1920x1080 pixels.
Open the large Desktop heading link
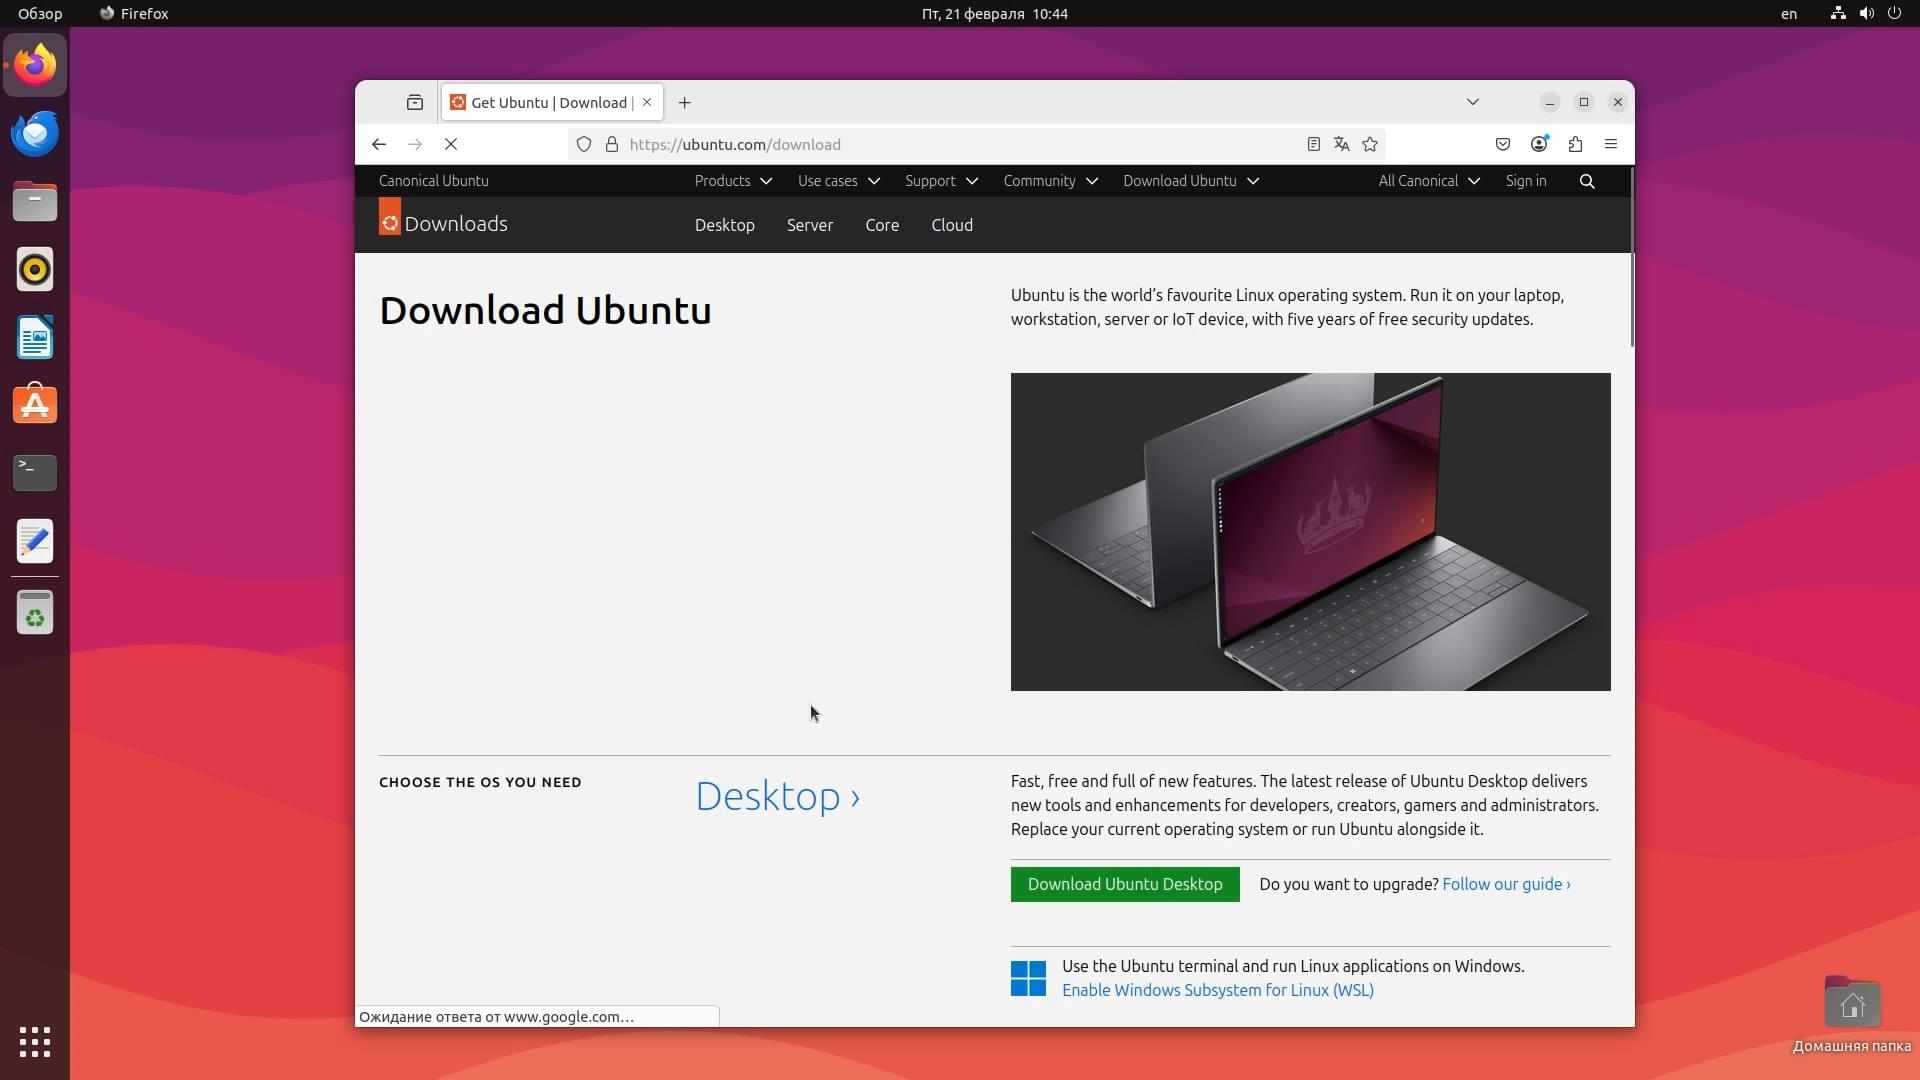777,796
